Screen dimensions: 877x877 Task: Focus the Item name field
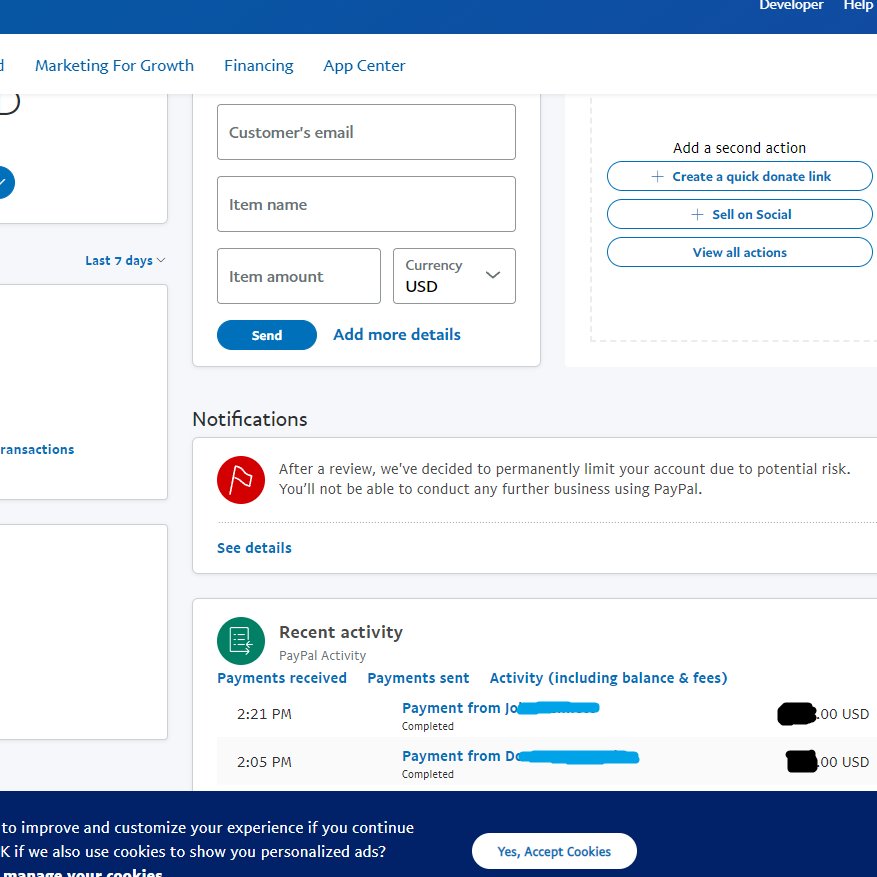click(x=366, y=204)
